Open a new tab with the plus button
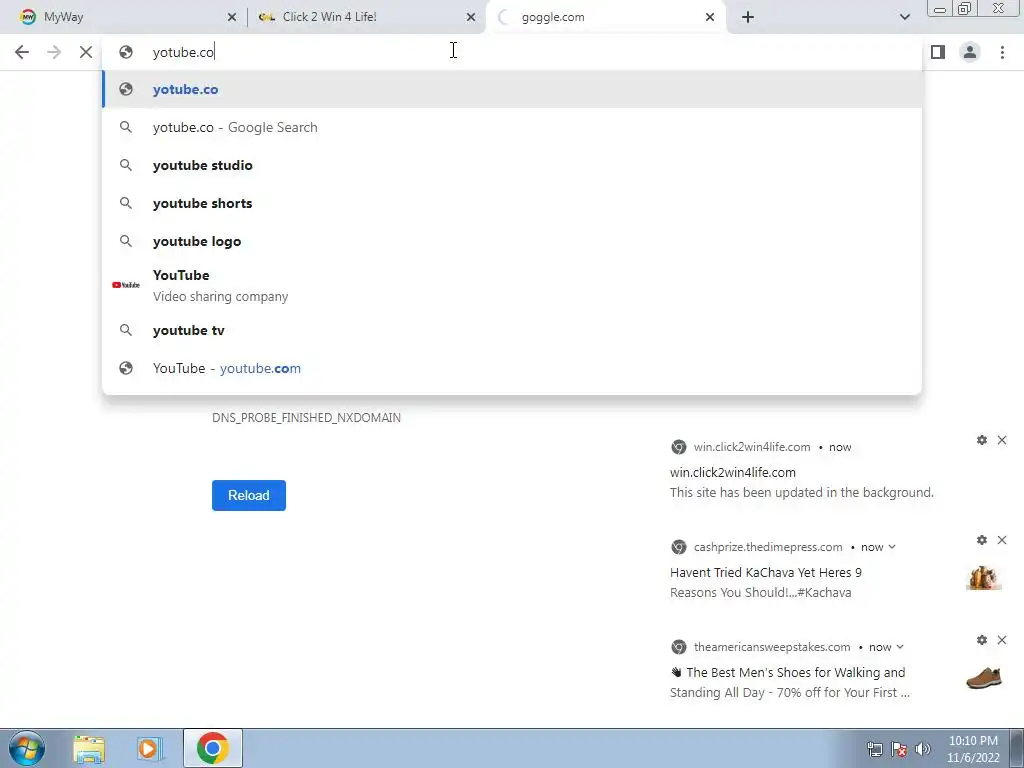This screenshot has width=1024, height=768. point(748,17)
